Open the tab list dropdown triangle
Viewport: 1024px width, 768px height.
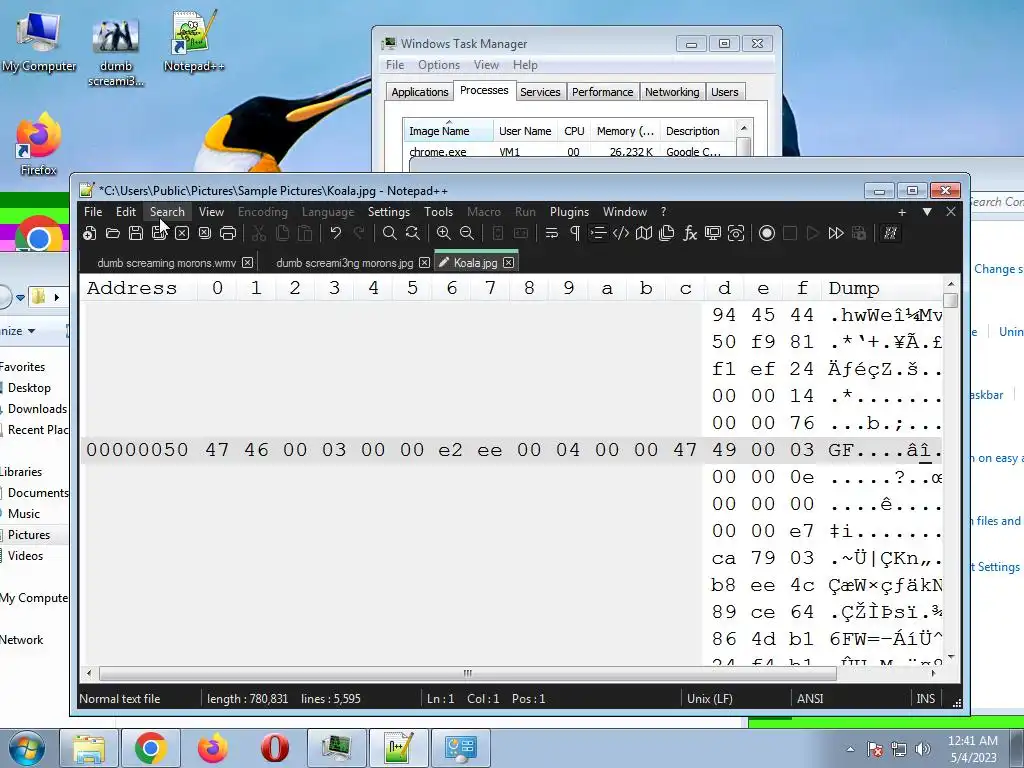coord(927,212)
